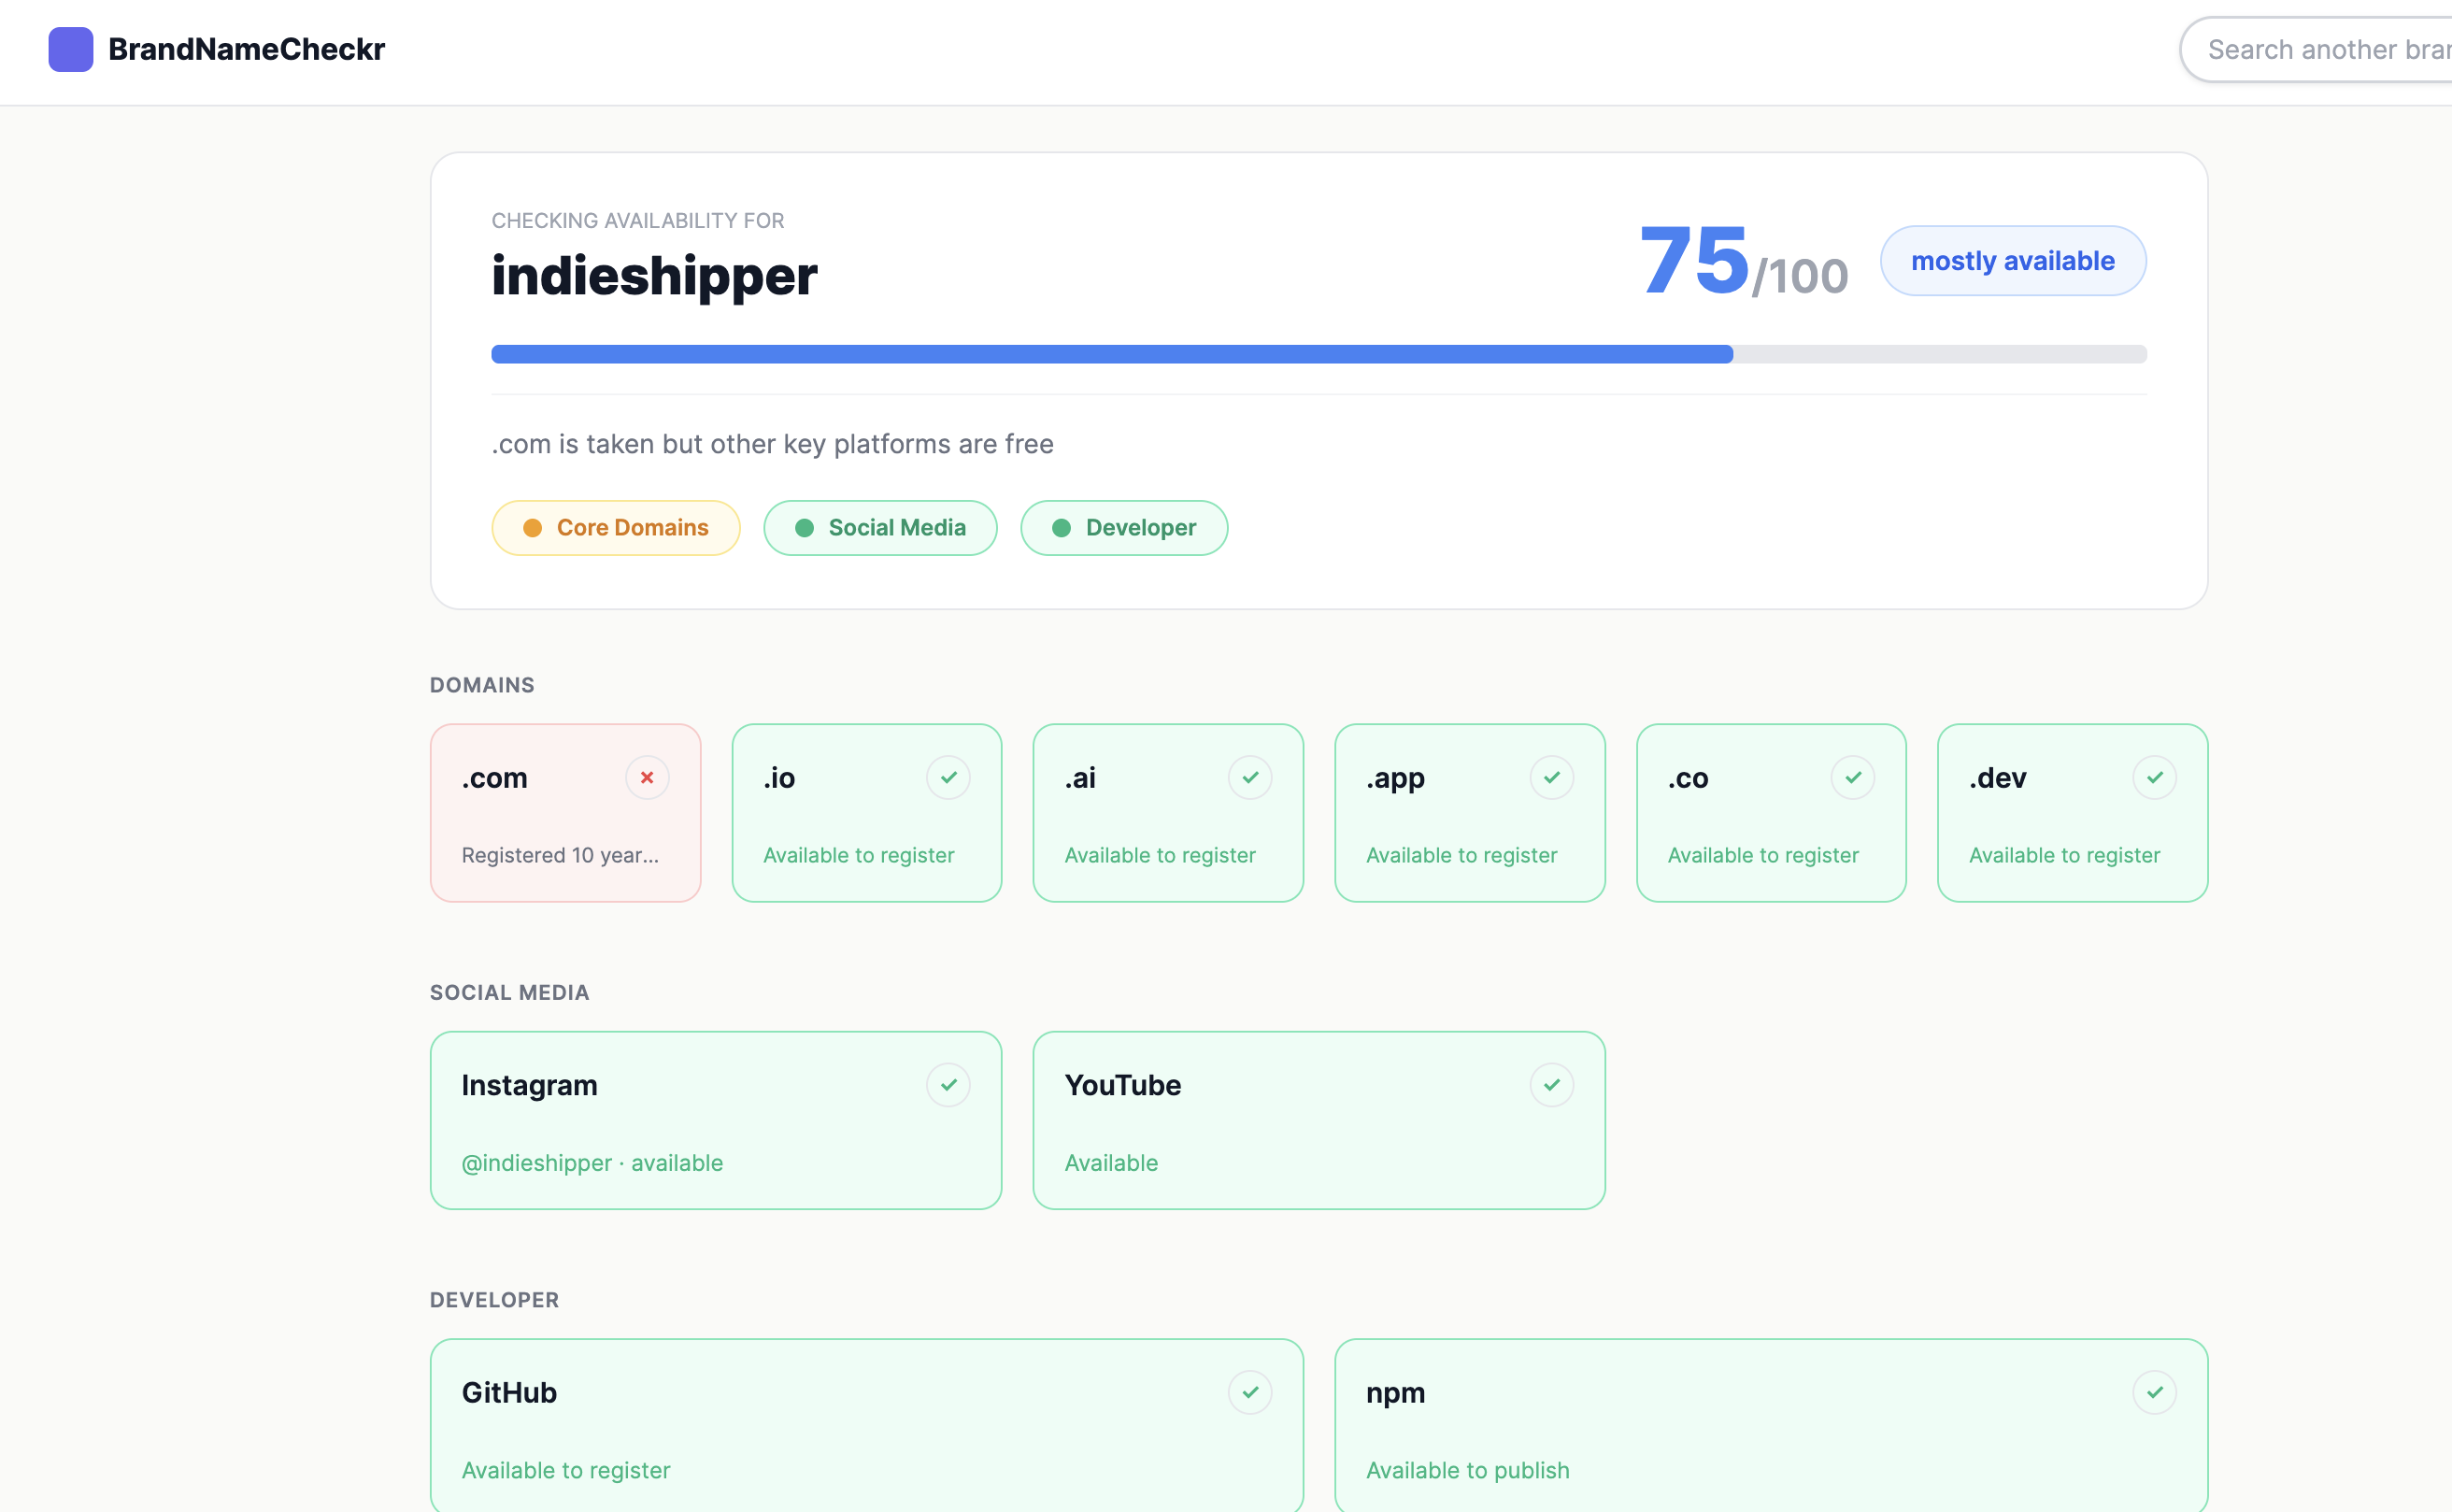Click the .ai domain label
The height and width of the screenshot is (1512, 2452).
point(1080,778)
